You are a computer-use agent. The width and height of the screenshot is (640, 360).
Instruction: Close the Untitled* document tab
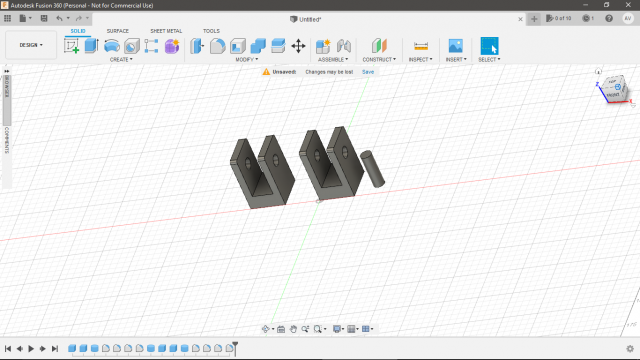point(520,19)
